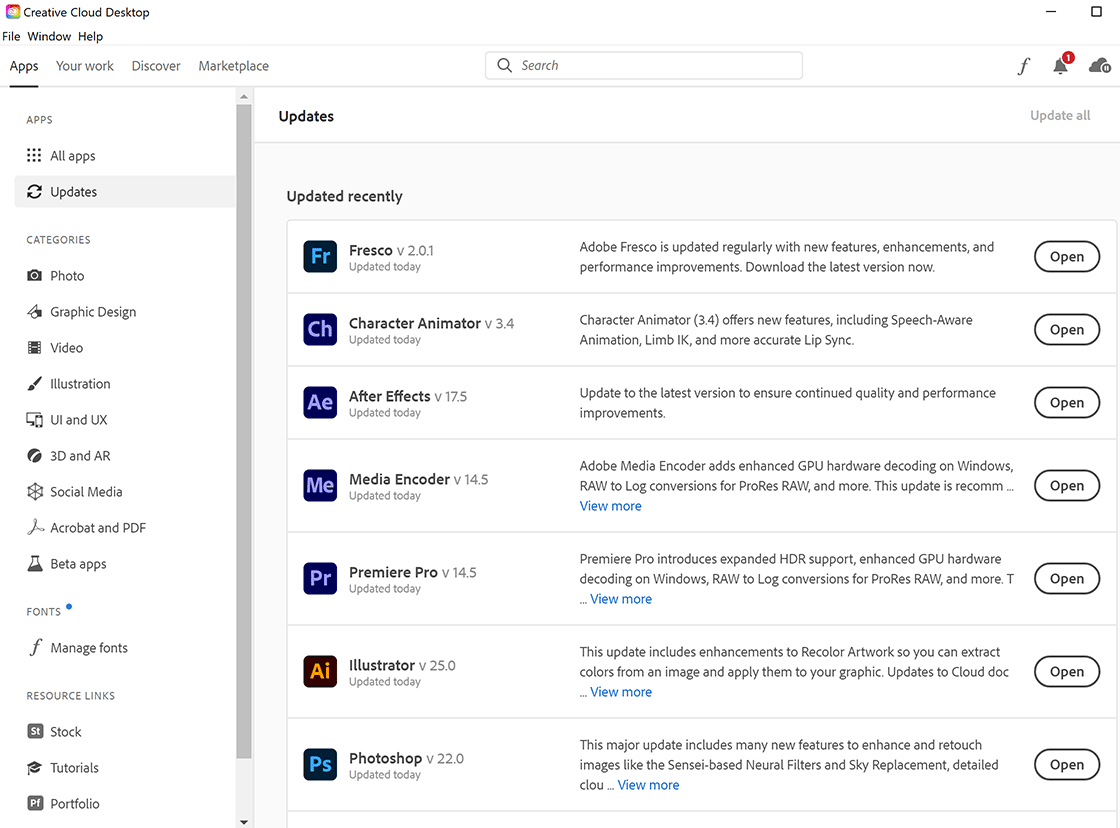Open the Portfolio resource link
1120x828 pixels.
(124, 804)
